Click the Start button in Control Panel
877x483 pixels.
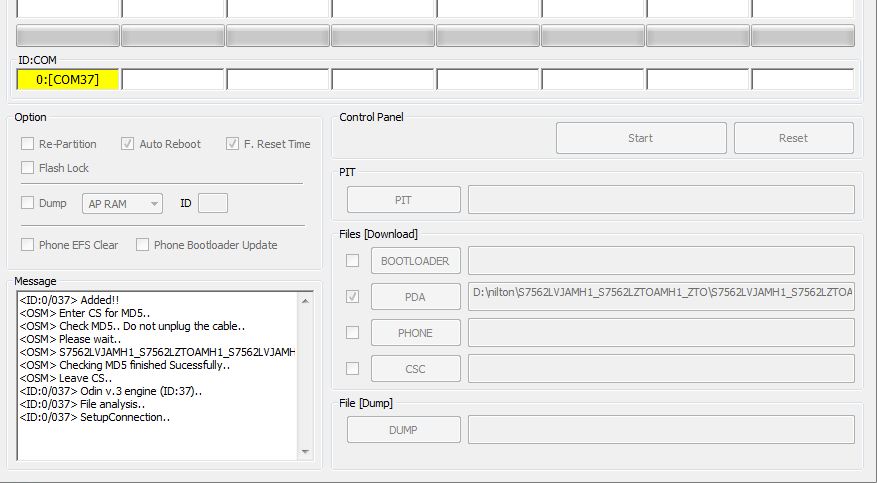[640, 138]
